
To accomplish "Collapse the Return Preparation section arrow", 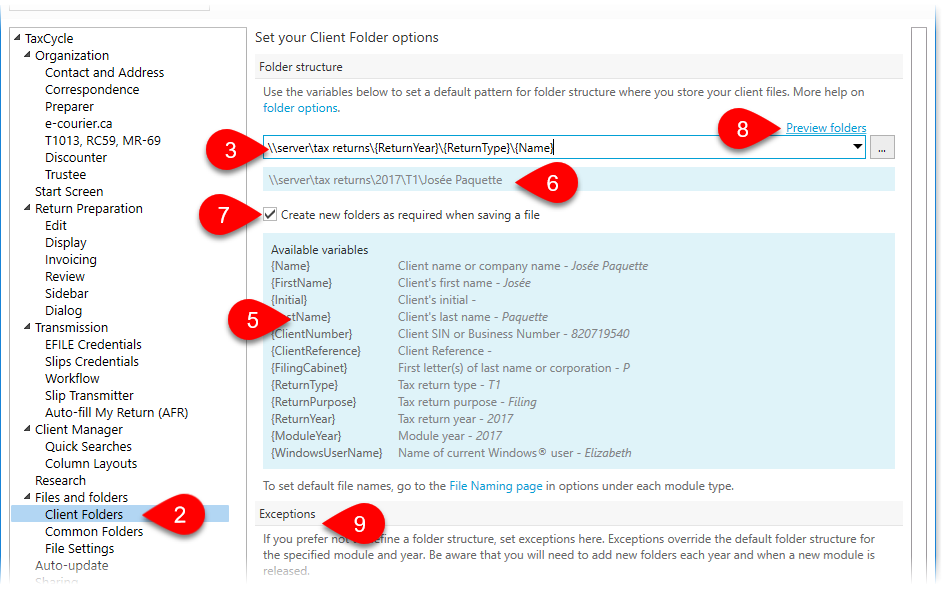I will pyautogui.click(x=27, y=208).
